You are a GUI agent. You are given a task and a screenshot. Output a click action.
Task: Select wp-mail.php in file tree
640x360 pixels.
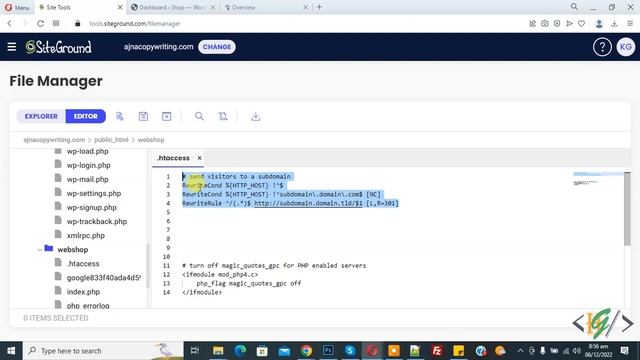point(87,179)
